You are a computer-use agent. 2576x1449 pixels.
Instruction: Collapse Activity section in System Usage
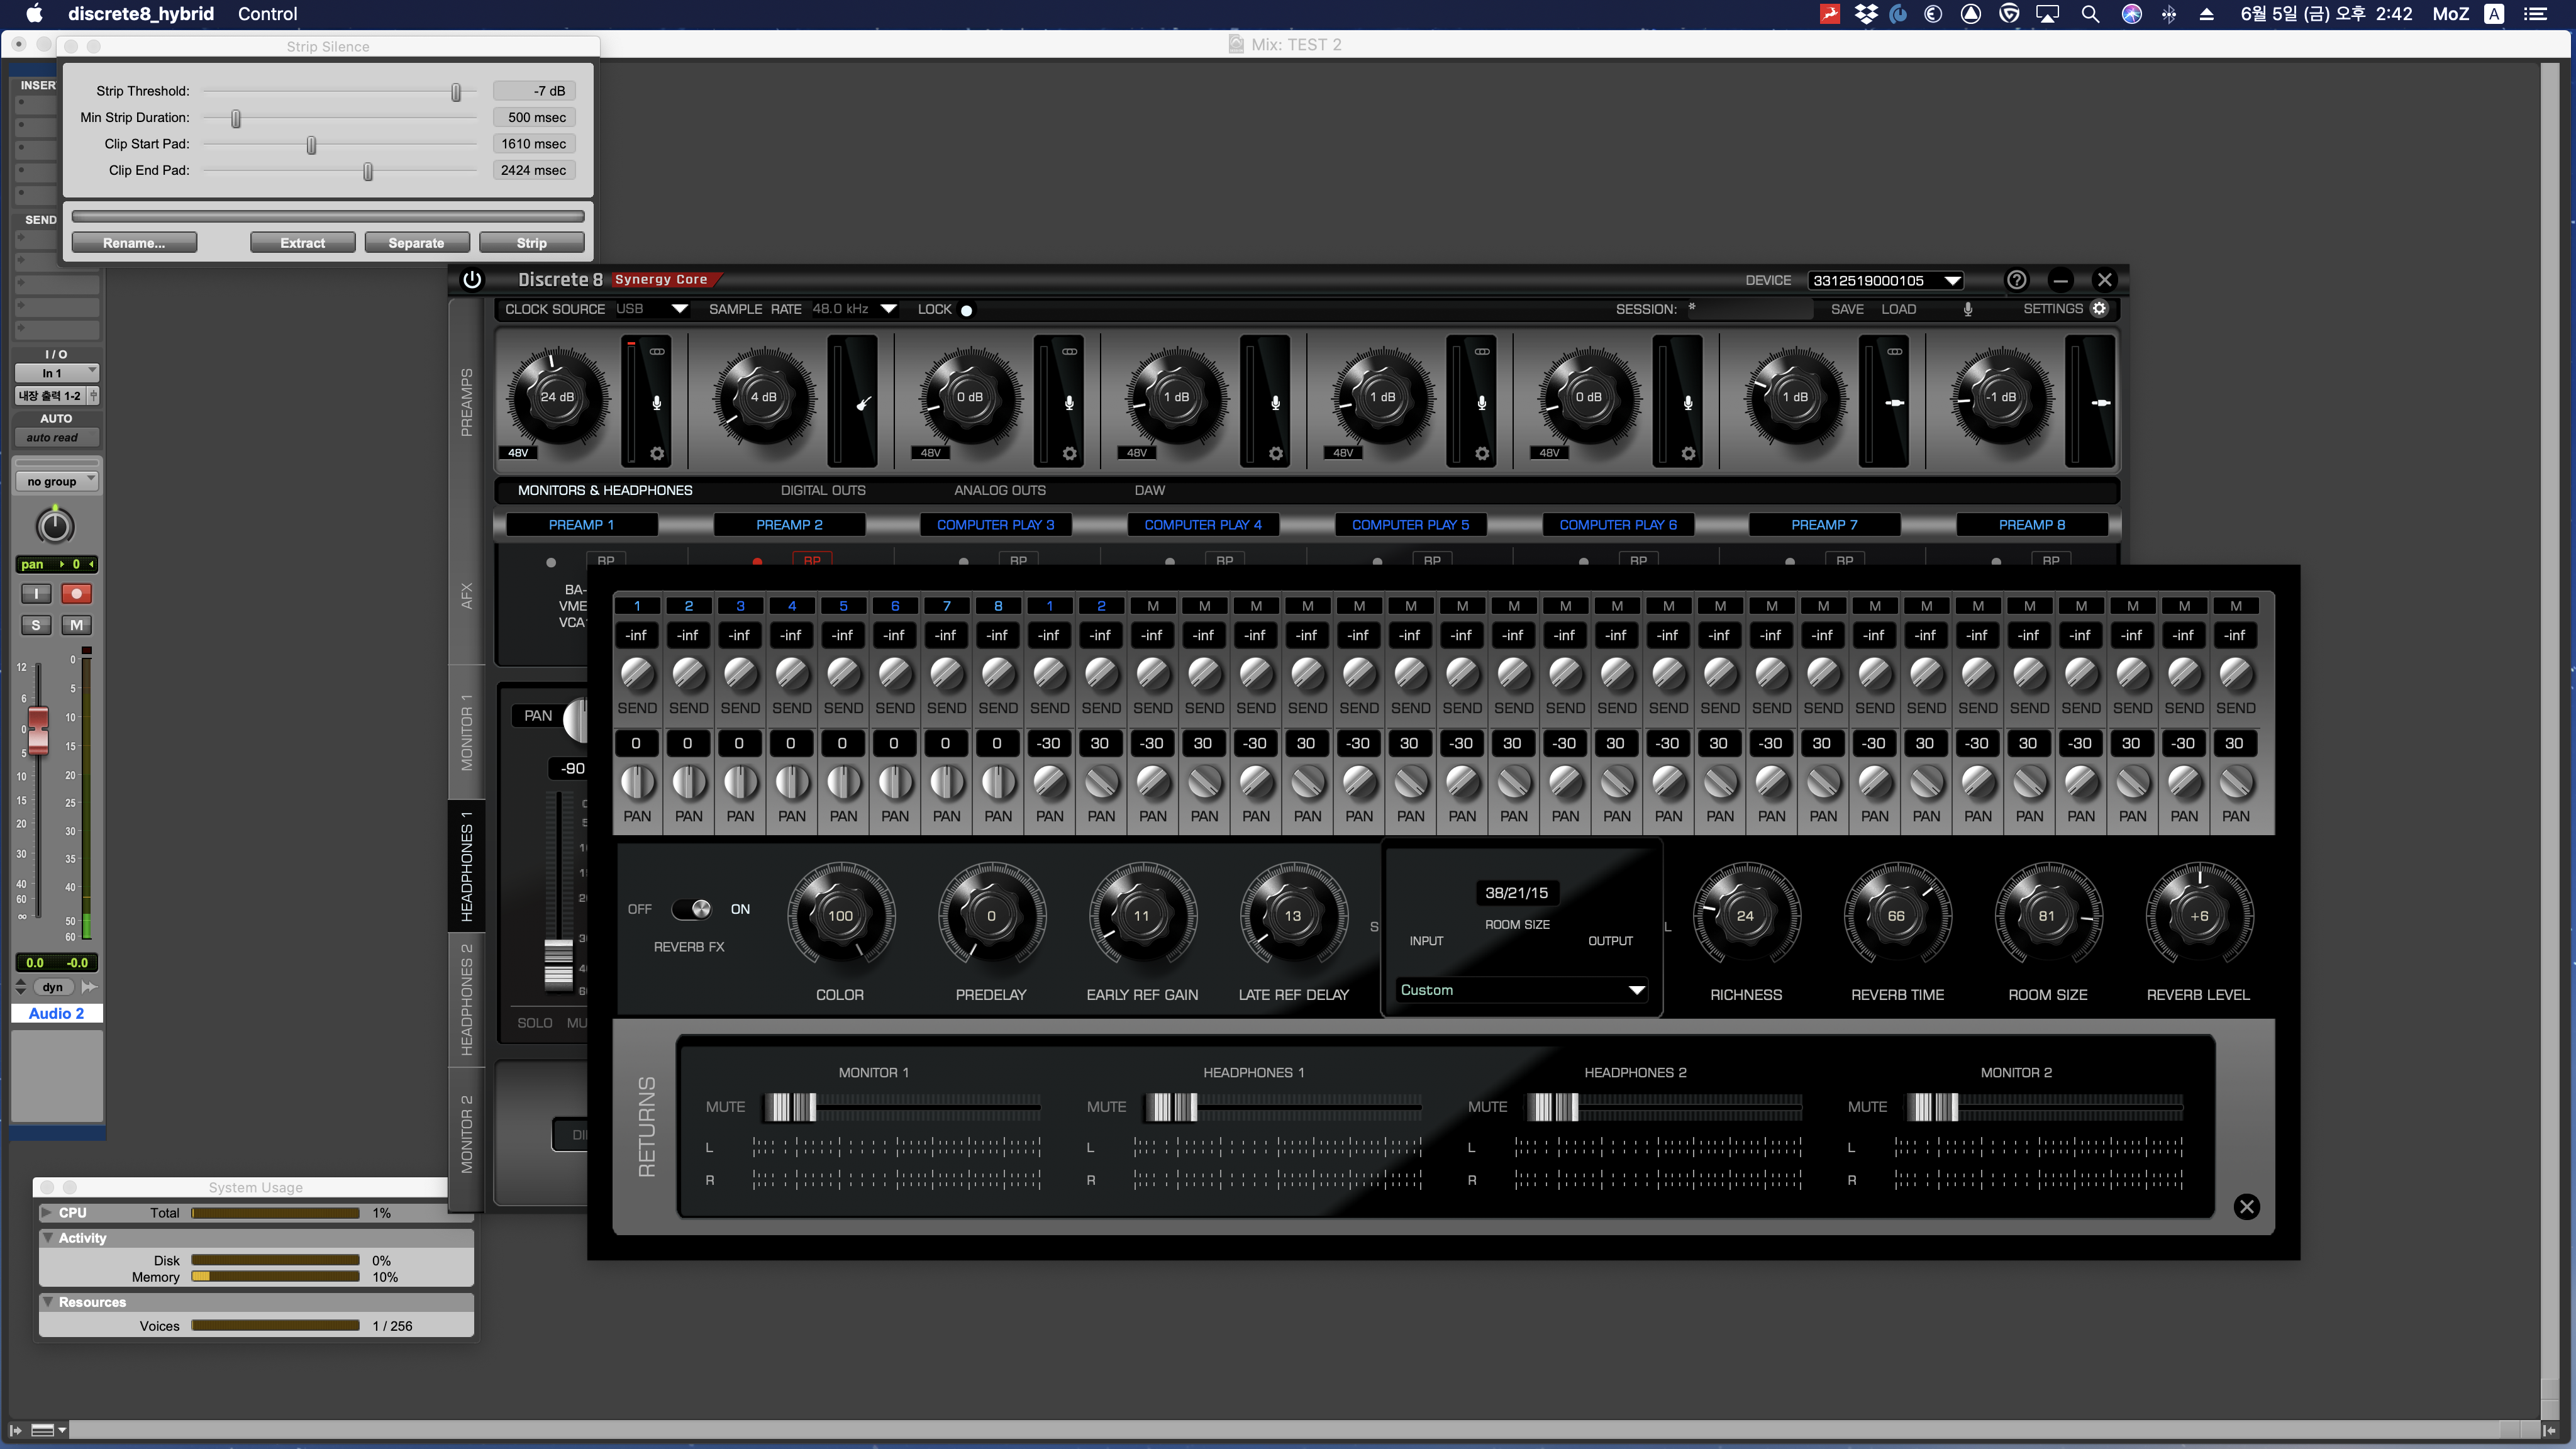pyautogui.click(x=47, y=1238)
